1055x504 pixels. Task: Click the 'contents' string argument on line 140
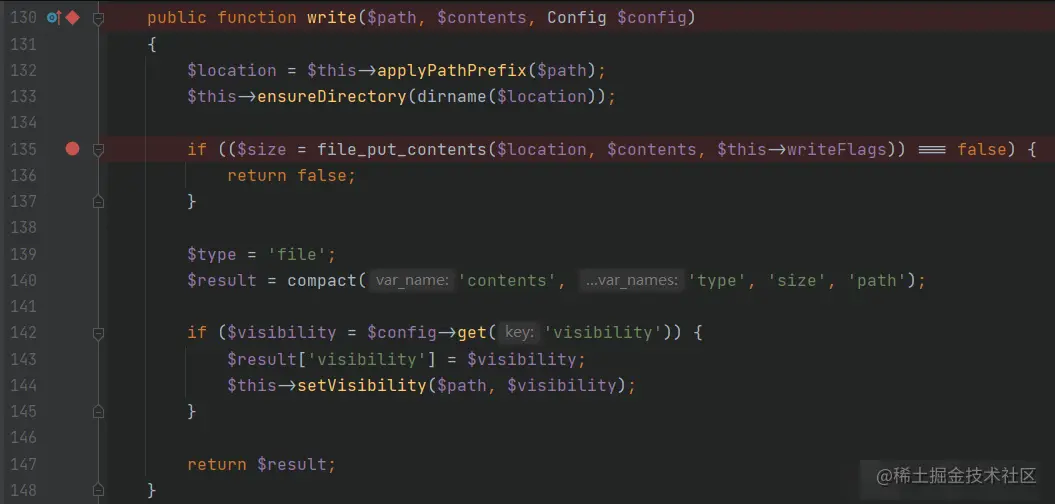pos(507,280)
